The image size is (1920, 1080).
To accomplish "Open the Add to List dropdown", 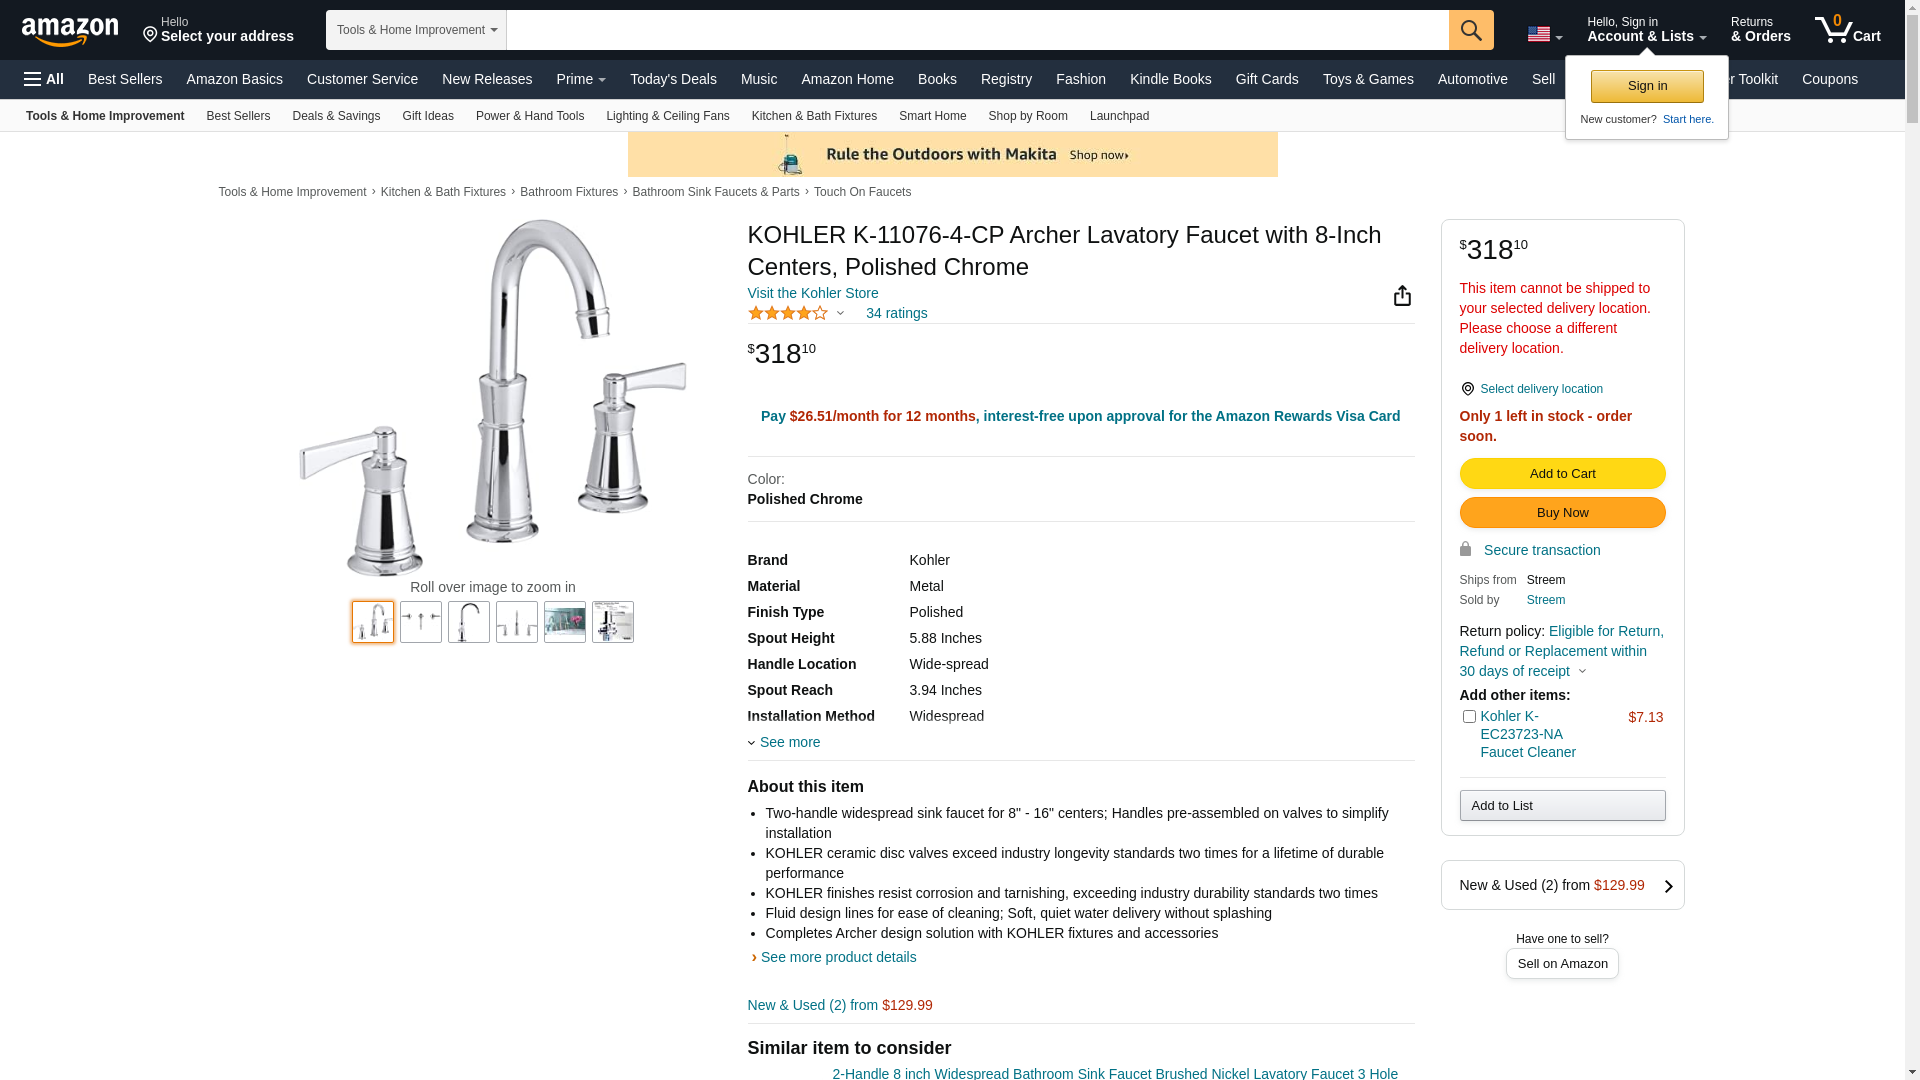I will tap(1562, 806).
